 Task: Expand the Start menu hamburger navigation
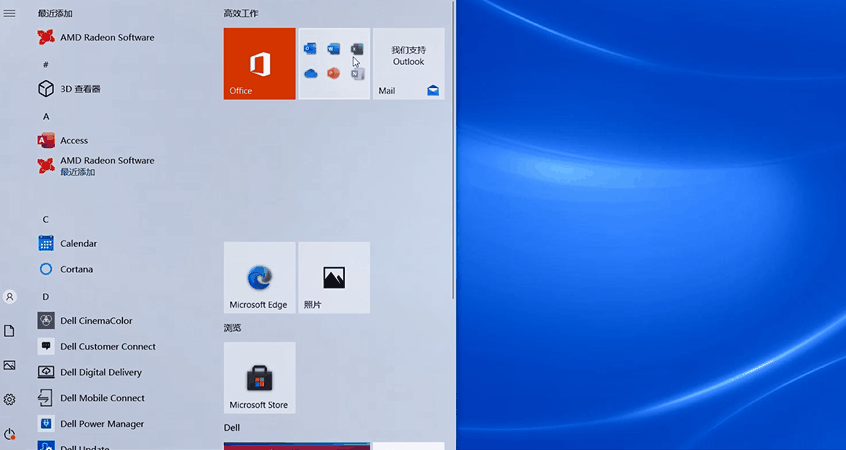point(9,13)
